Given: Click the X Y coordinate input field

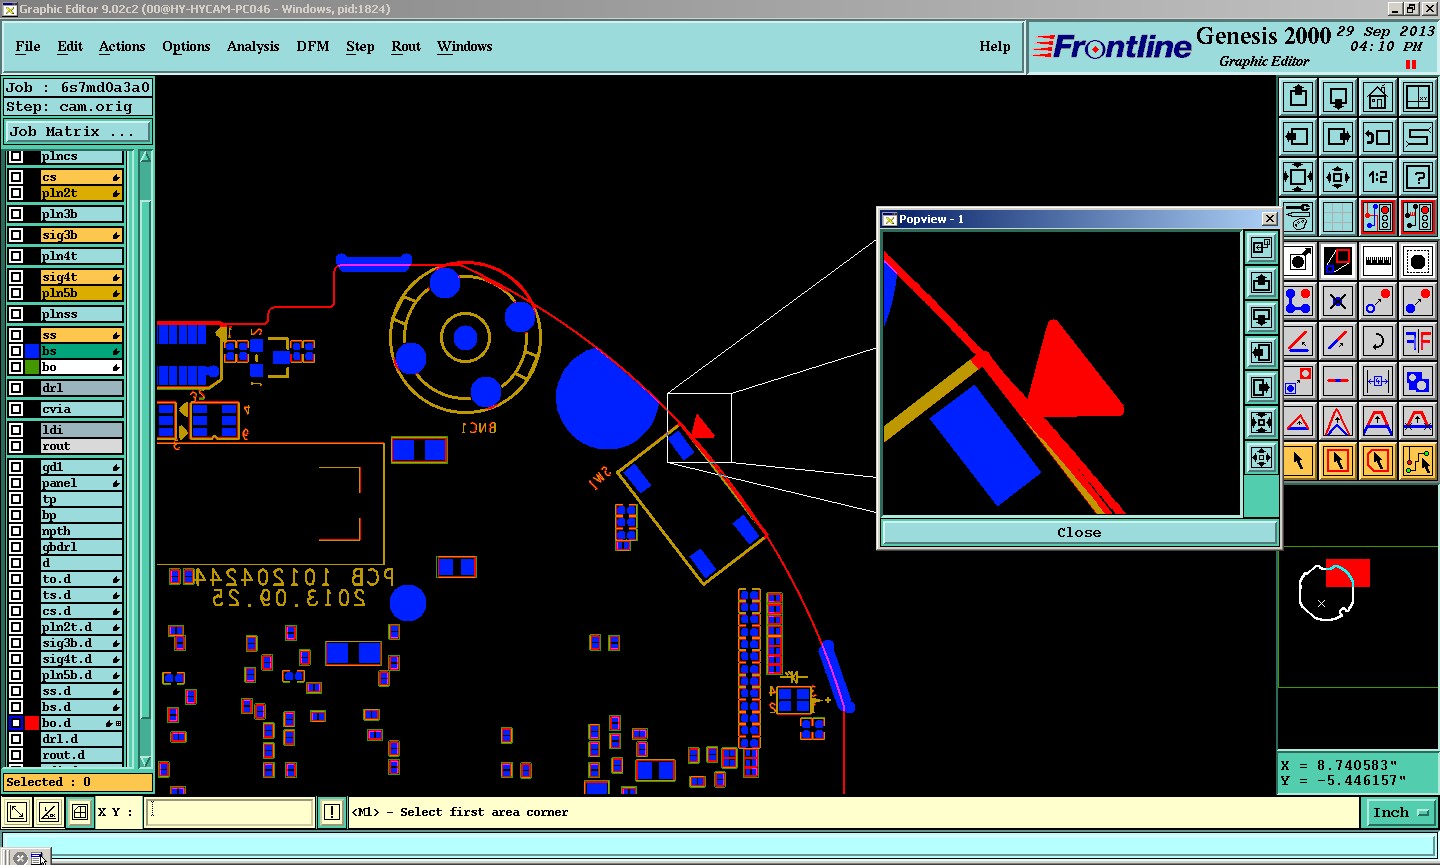Looking at the screenshot, I should coord(230,812).
